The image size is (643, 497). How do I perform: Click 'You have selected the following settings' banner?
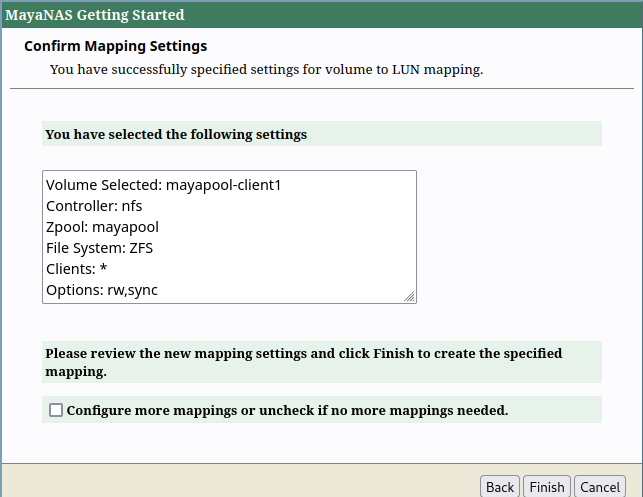[176, 133]
